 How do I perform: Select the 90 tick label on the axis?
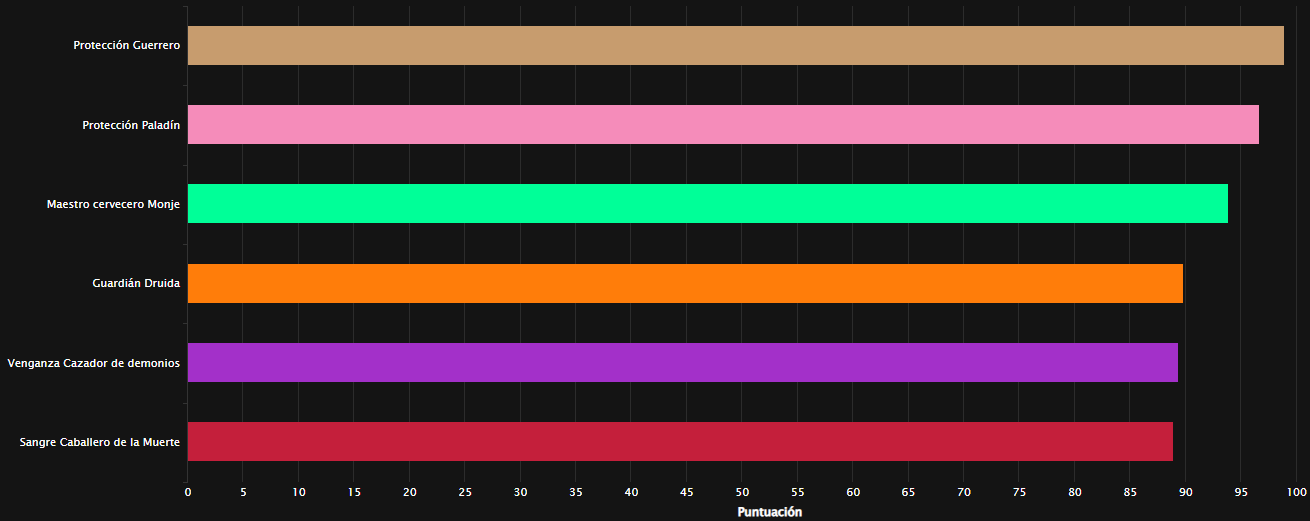pyautogui.click(x=1185, y=492)
